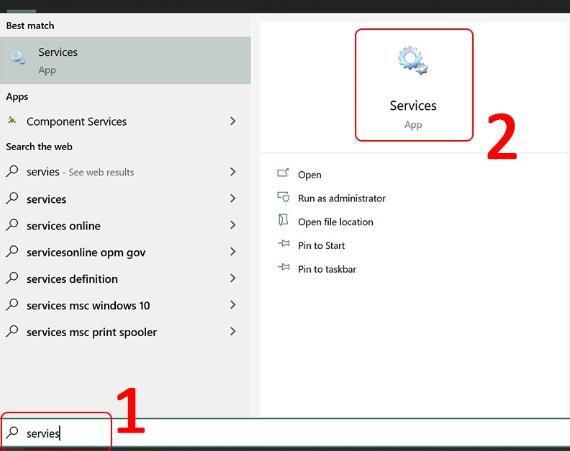
Task: Click the large Services gears icon in preview
Action: [413, 61]
